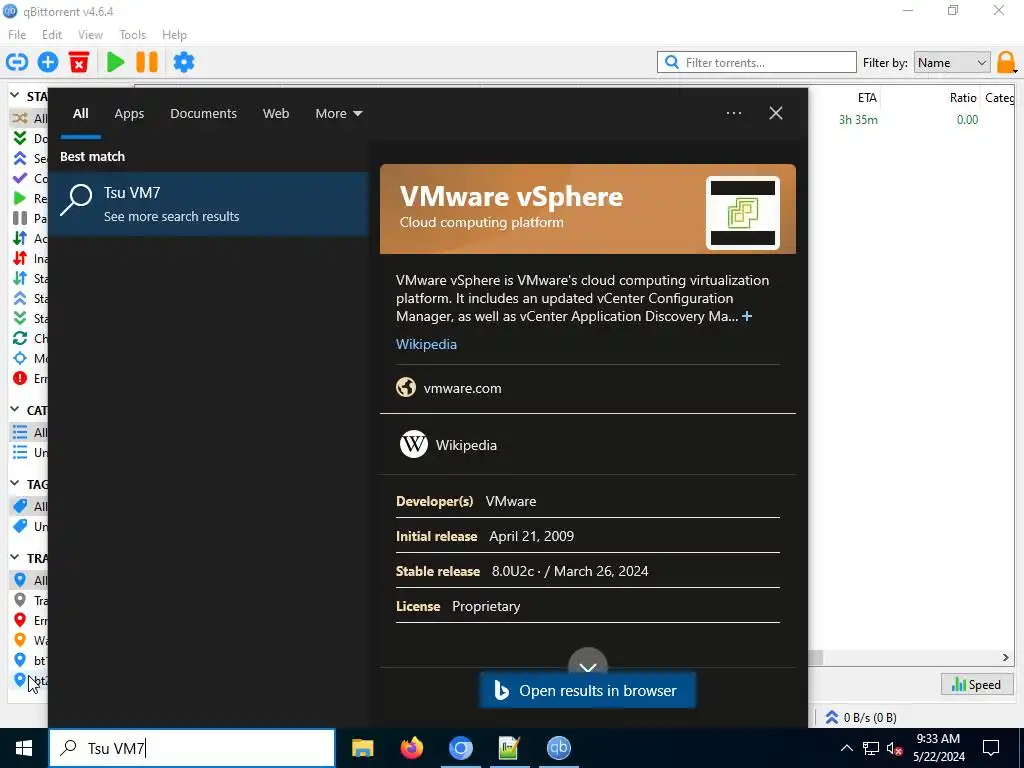Click Add Torrent Link toolbar icon
The width and height of the screenshot is (1024, 768).
point(17,62)
